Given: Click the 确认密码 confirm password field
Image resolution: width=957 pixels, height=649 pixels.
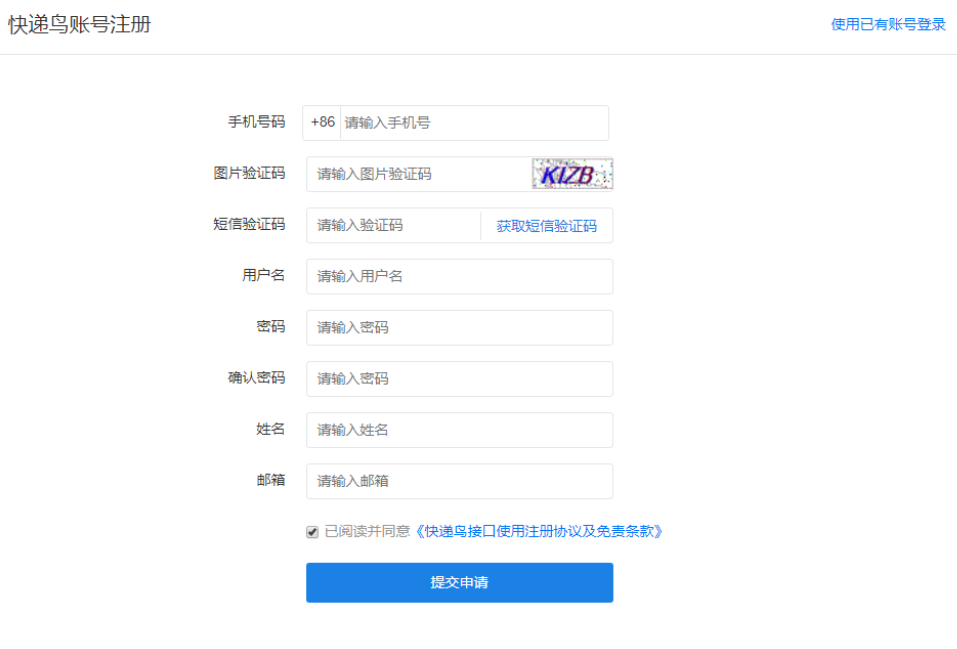Looking at the screenshot, I should 460,379.
